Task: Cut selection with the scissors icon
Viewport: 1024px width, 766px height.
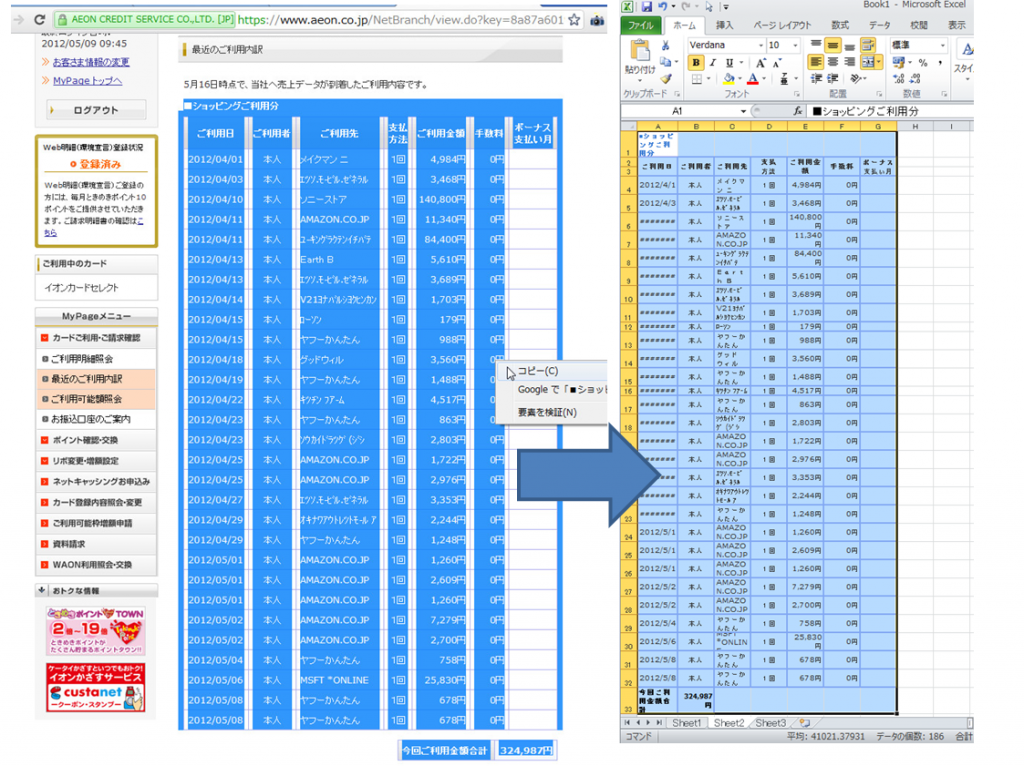Action: click(665, 45)
